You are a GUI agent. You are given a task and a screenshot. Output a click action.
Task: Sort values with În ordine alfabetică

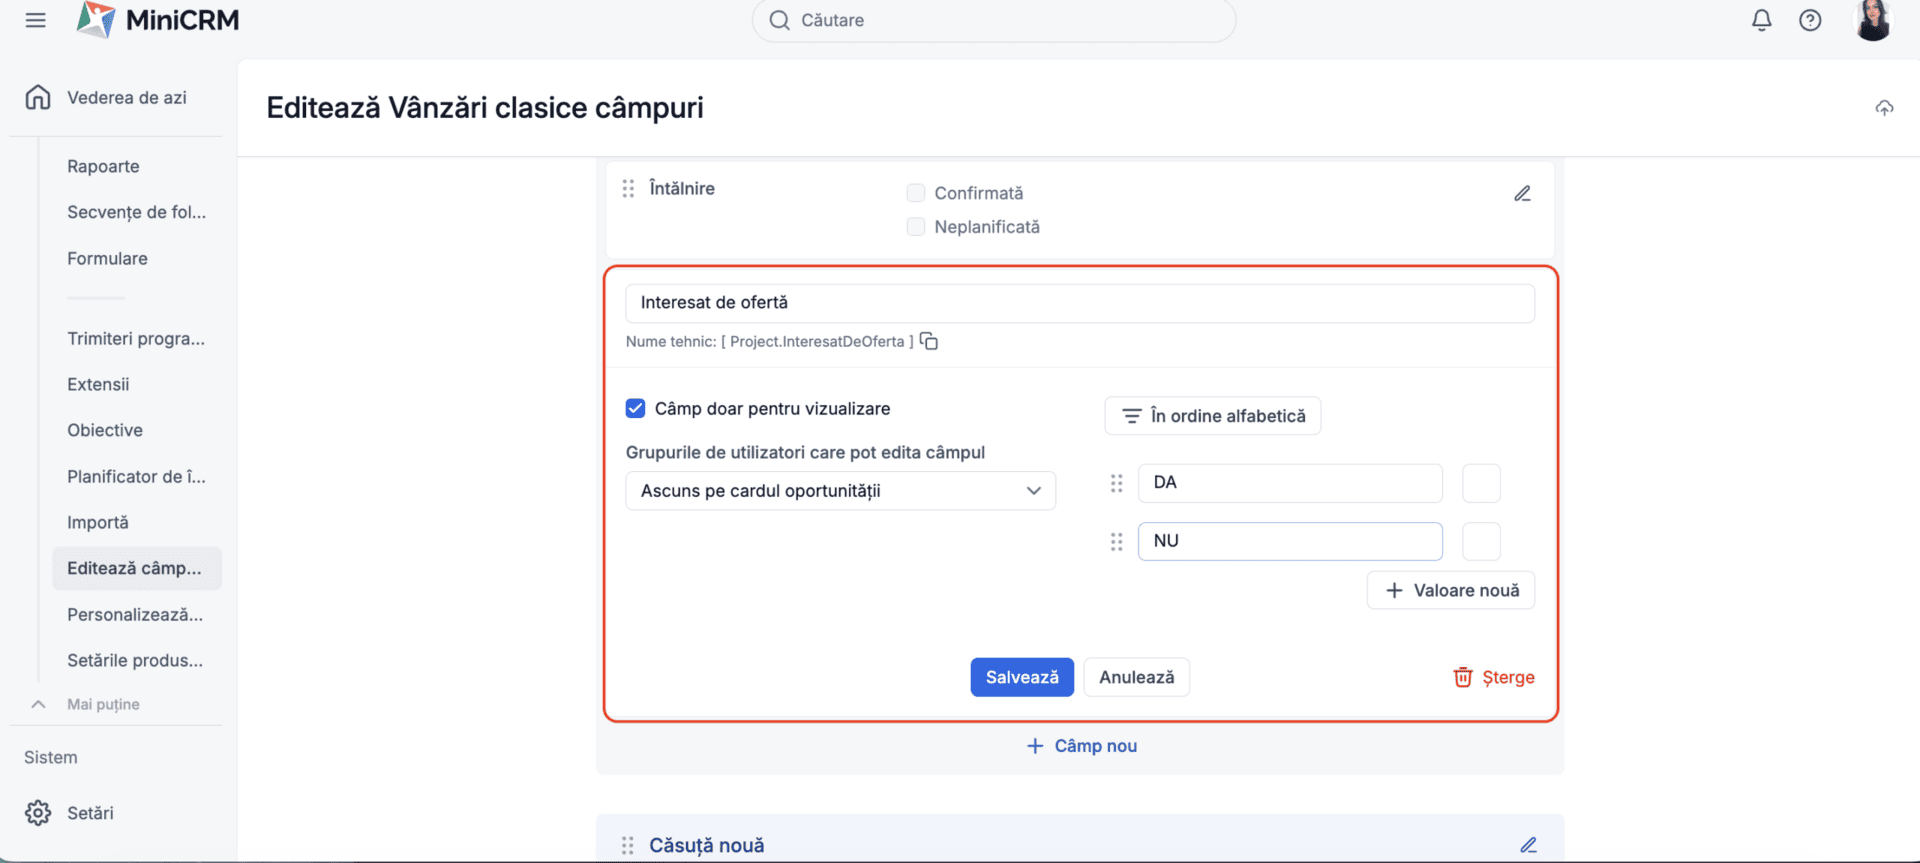[x=1212, y=416]
